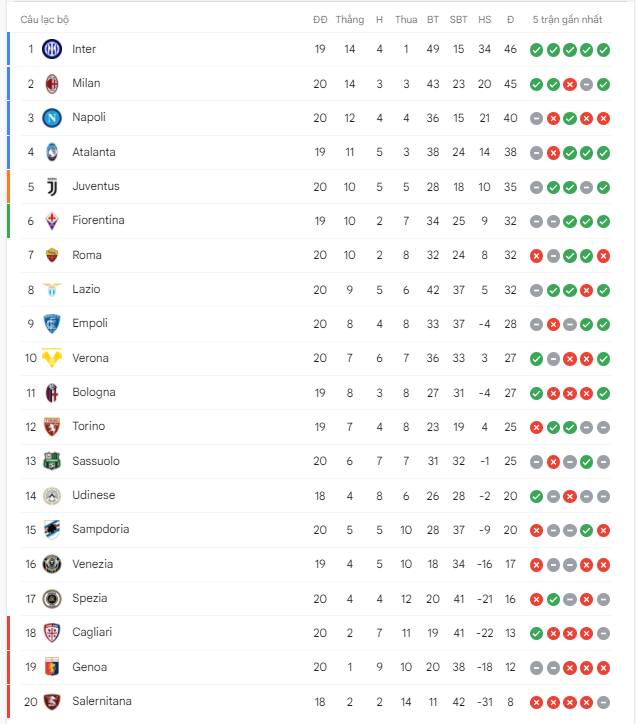The height and width of the screenshot is (724, 636).
Task: Open the Atalanta team link
Action: [94, 152]
